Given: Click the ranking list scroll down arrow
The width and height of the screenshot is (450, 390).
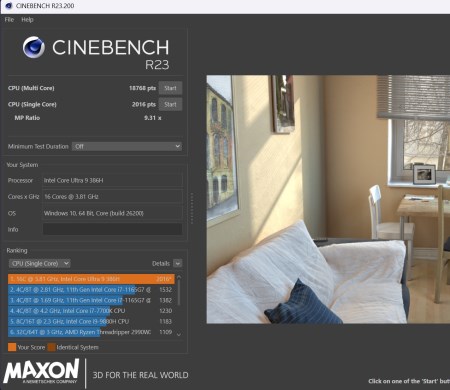Looking at the screenshot, I should pos(179,334).
